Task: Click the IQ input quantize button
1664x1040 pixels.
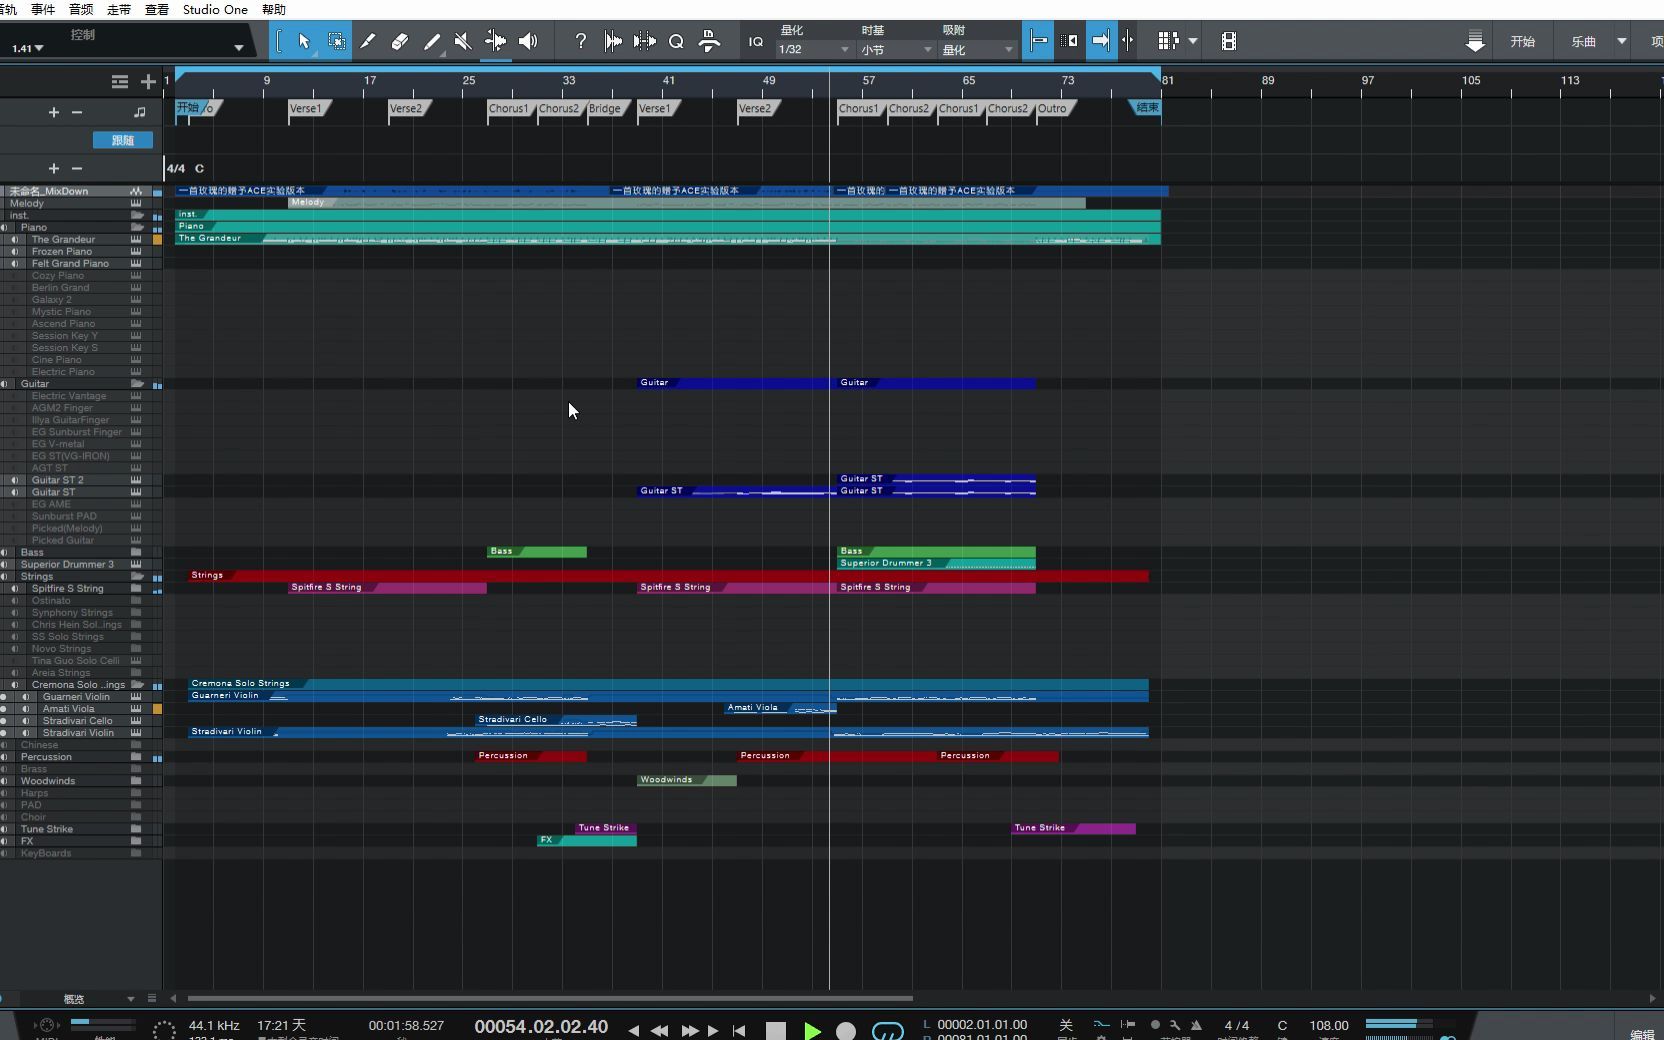Action: tap(756, 42)
